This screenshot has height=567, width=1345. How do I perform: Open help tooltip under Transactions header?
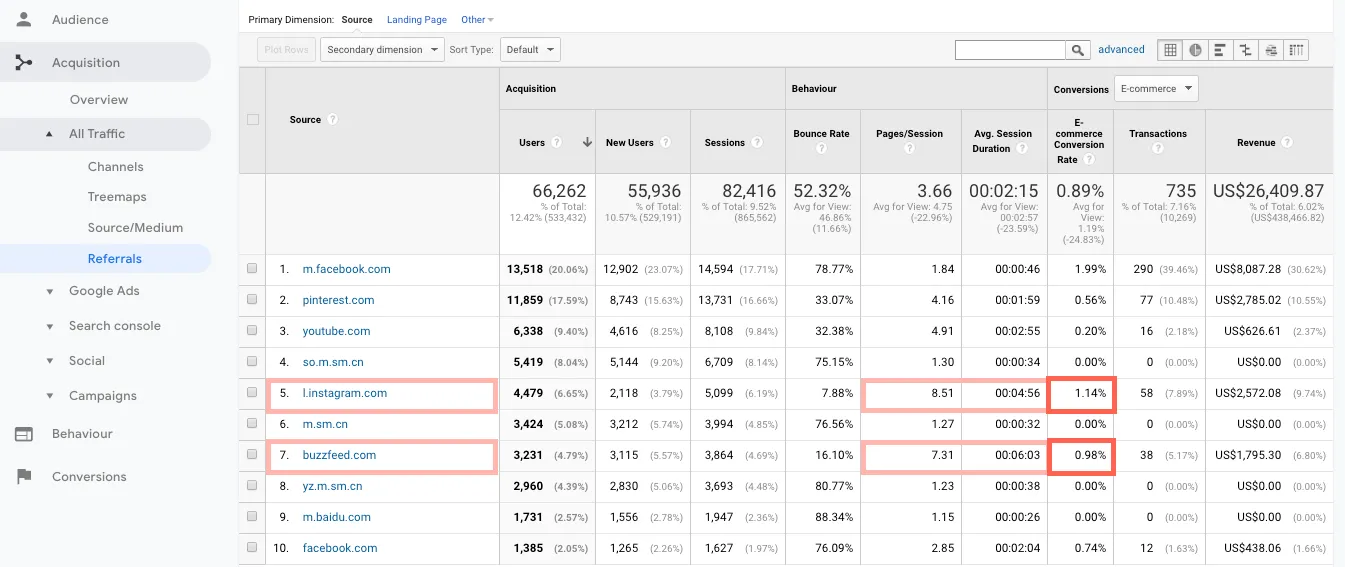[1157, 149]
